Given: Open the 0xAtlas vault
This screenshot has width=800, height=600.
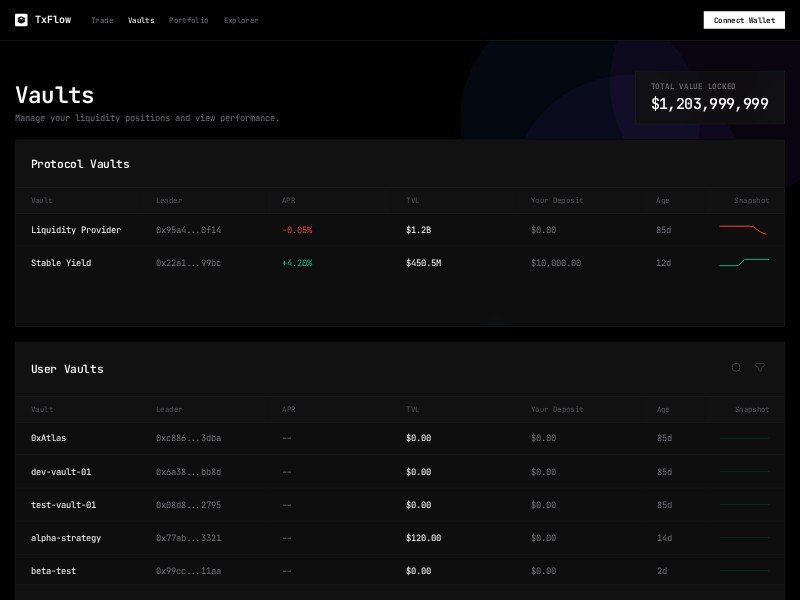Looking at the screenshot, I should point(48,439).
